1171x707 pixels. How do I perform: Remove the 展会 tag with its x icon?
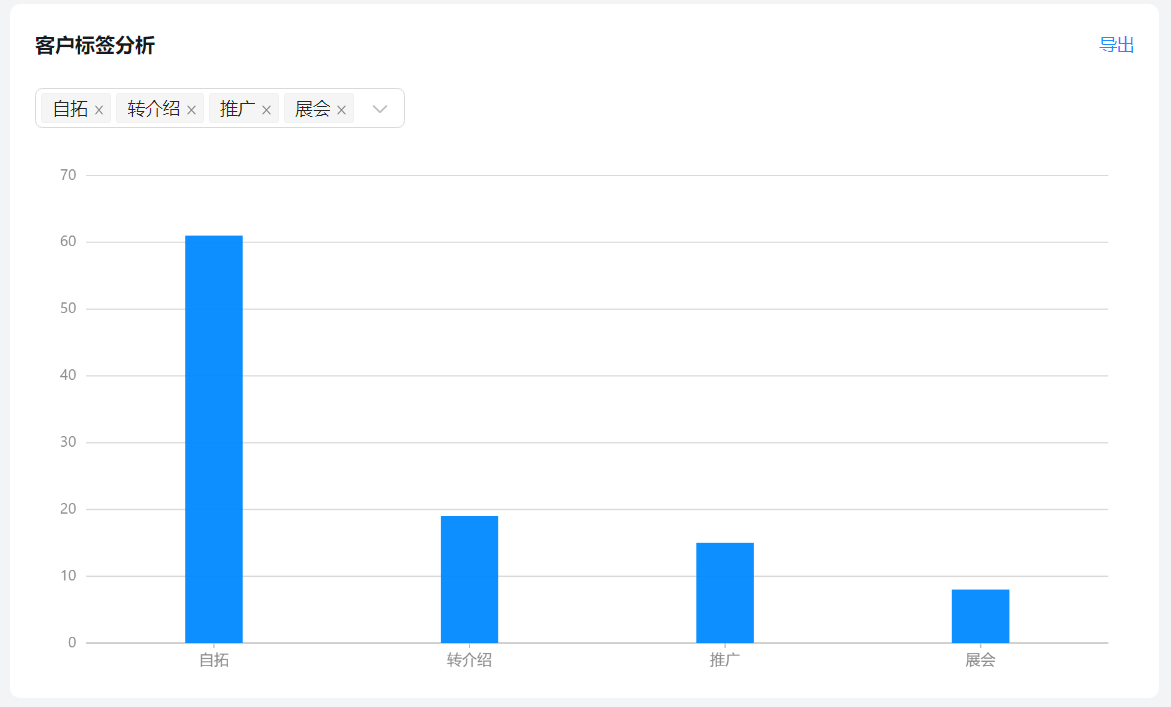341,110
